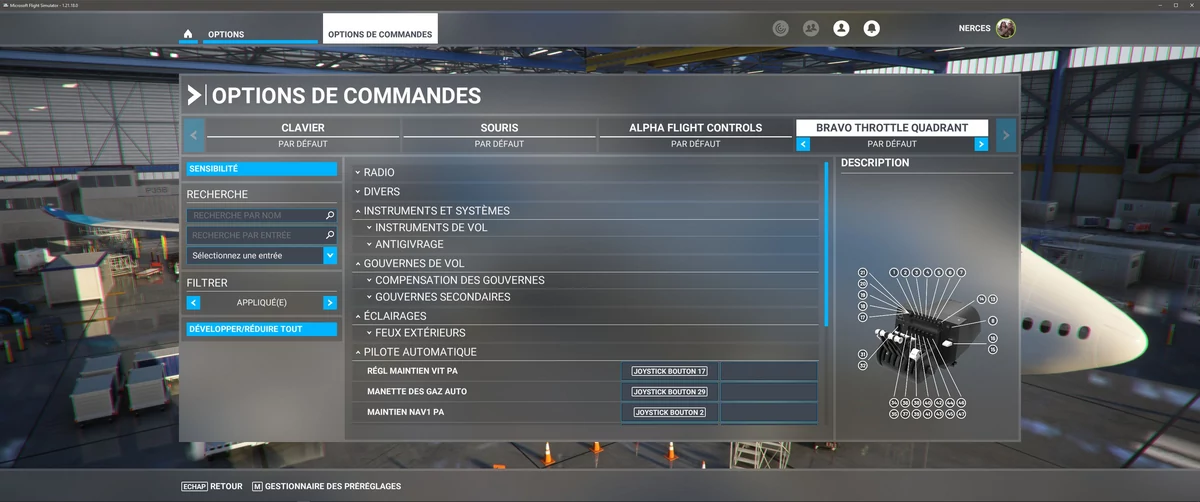
Task: Click the RECHERCHE PAR NOM field
Action: point(262,215)
